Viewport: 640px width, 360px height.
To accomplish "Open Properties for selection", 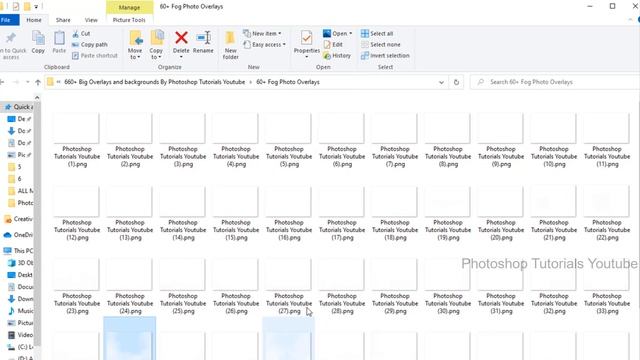I will click(x=307, y=44).
